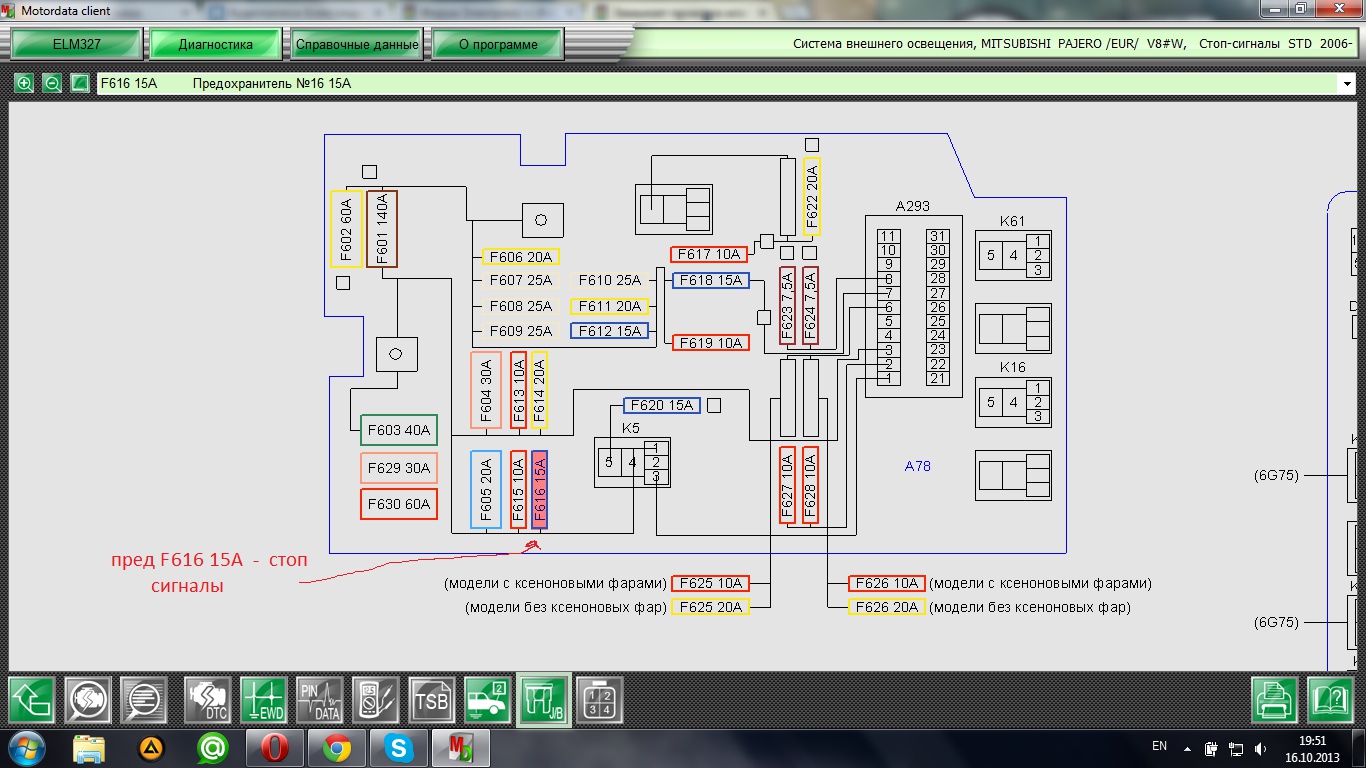1366x768 pixels.
Task: Click the multimeter measurement icon
Action: click(x=375, y=700)
